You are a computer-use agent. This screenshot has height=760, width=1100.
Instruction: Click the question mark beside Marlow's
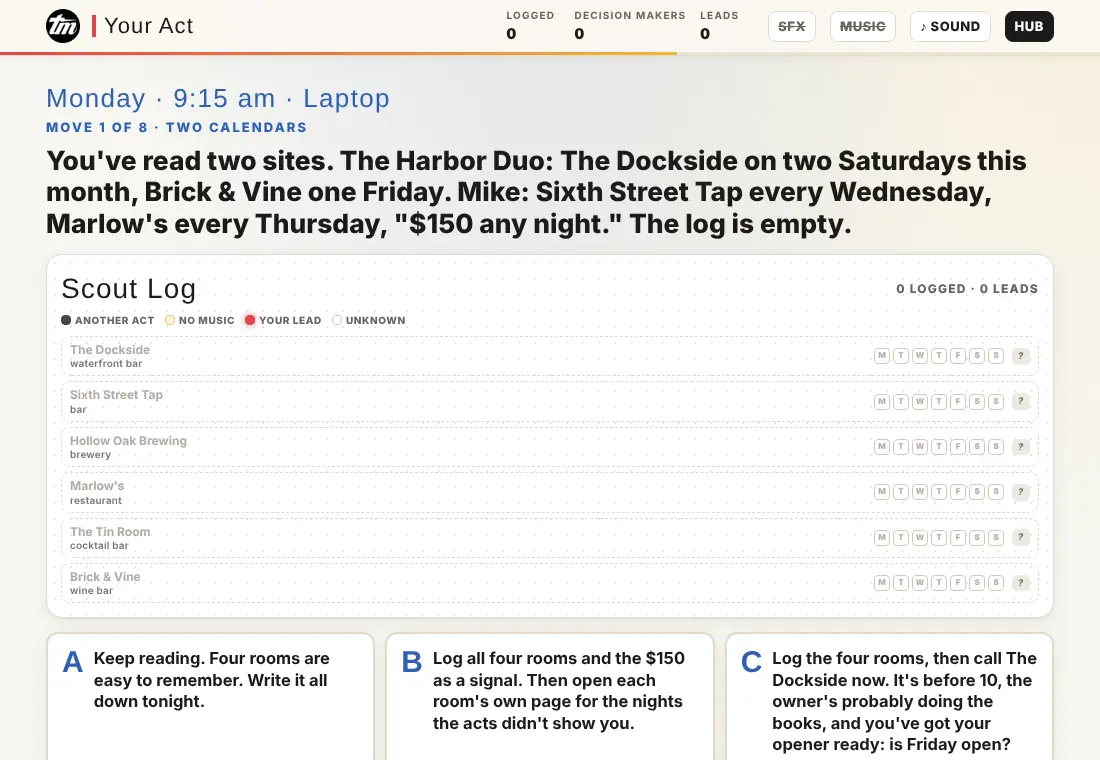(1021, 492)
